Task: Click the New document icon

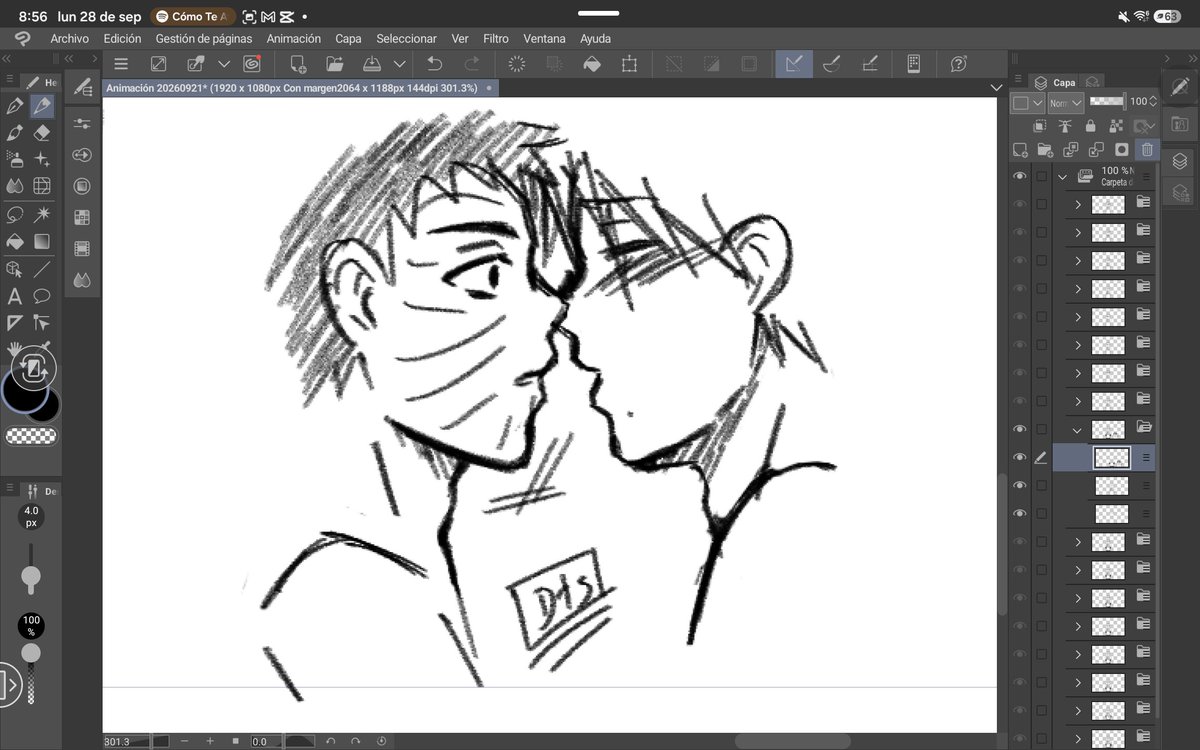Action: point(297,64)
